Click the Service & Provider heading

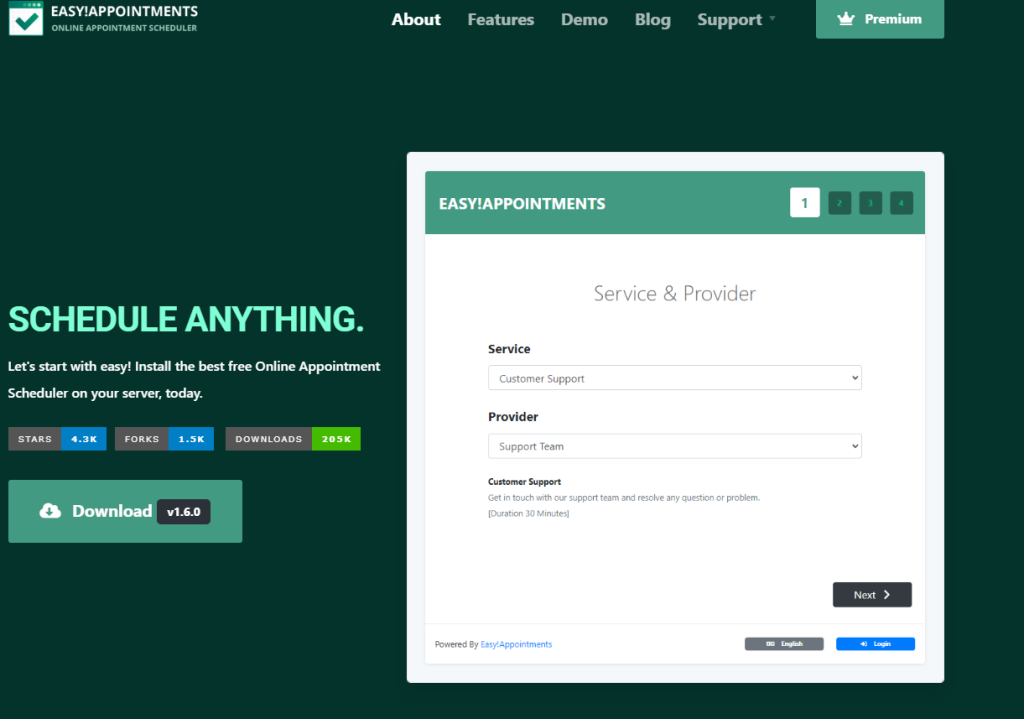coord(675,294)
